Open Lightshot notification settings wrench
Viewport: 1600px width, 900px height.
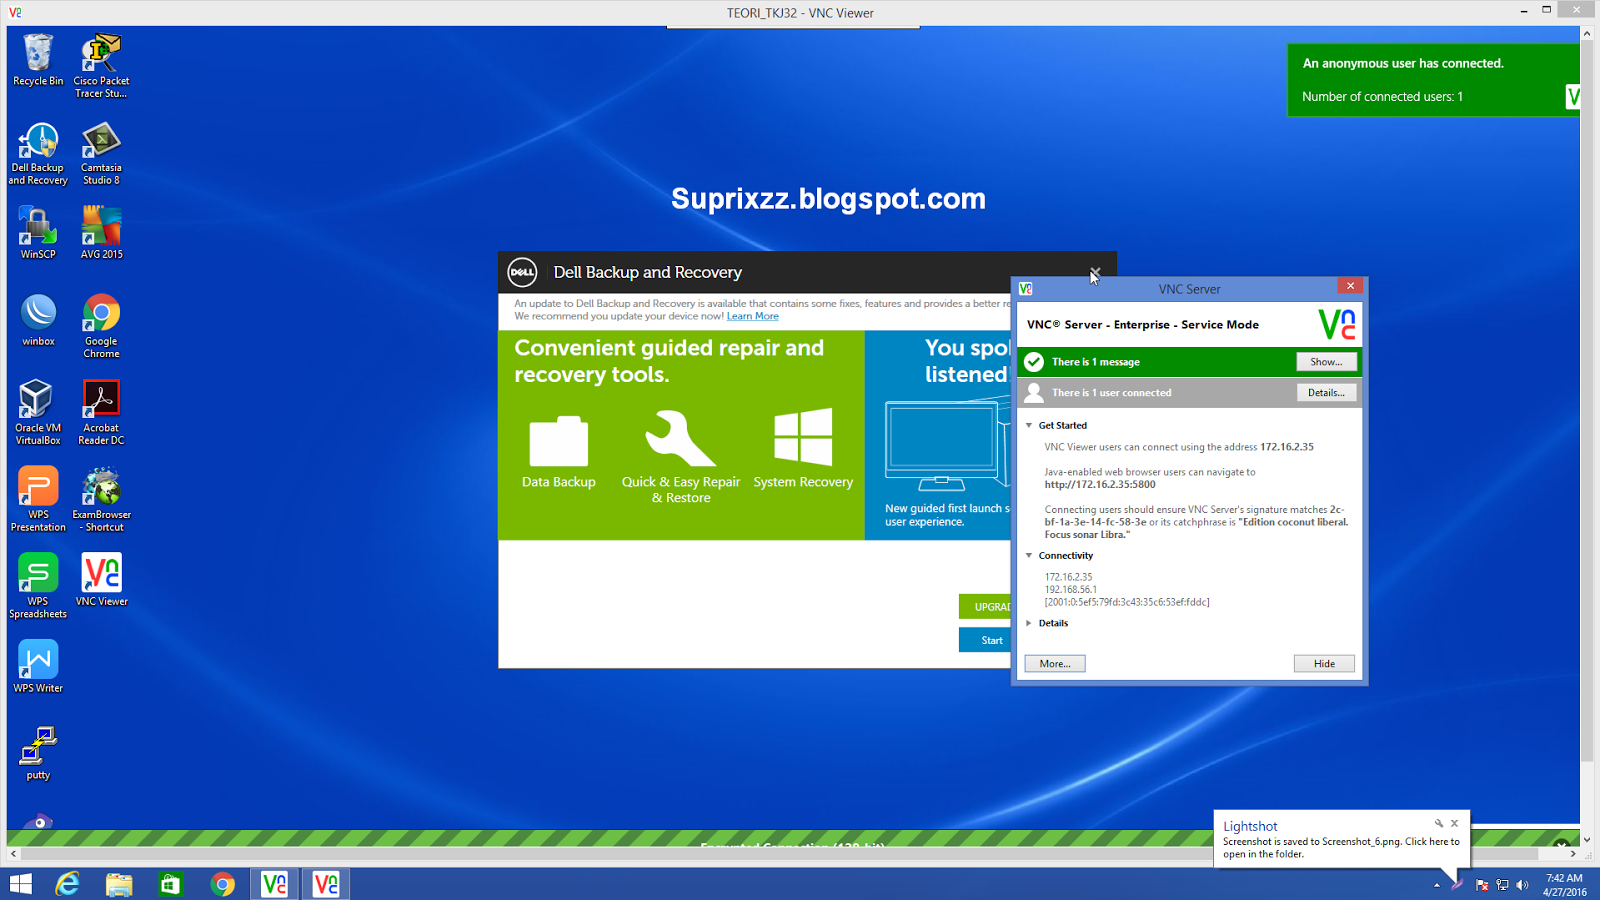point(1439,824)
